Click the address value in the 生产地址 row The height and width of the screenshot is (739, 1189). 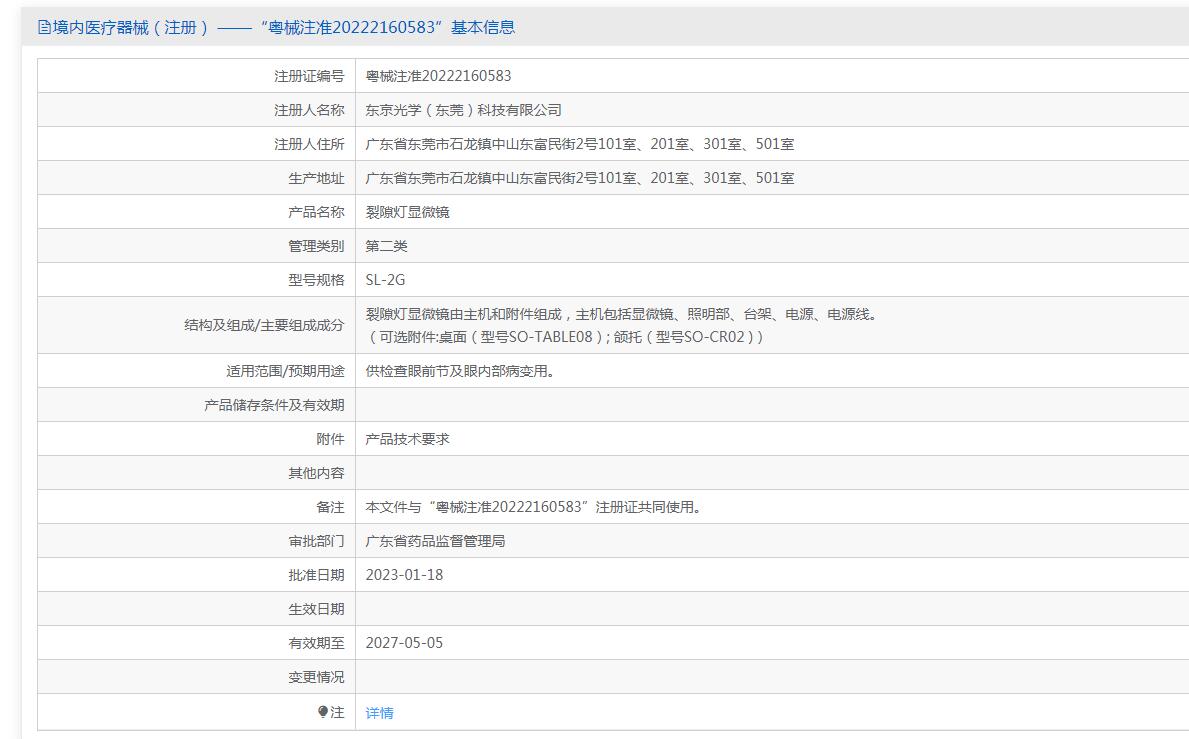(580, 178)
